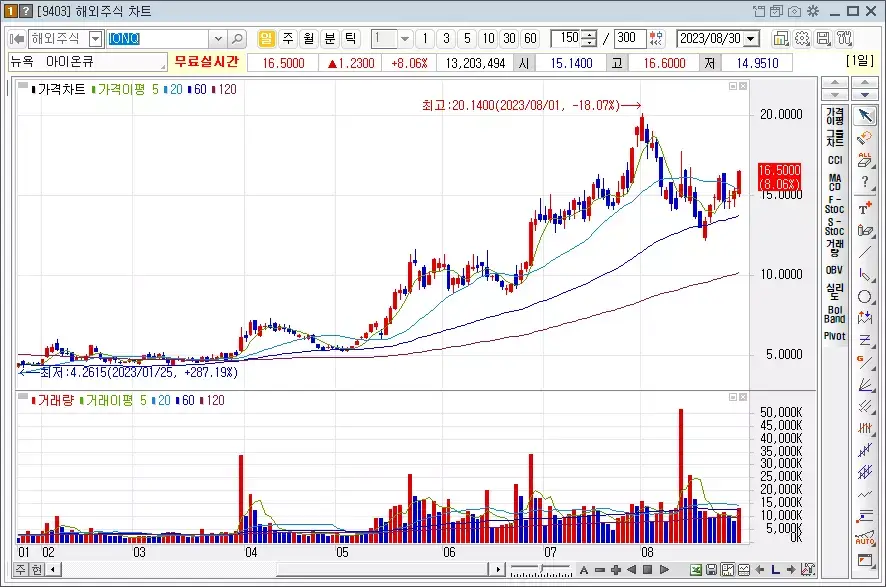
Task: Select the circle drawing tool
Action: pyautogui.click(x=865, y=297)
